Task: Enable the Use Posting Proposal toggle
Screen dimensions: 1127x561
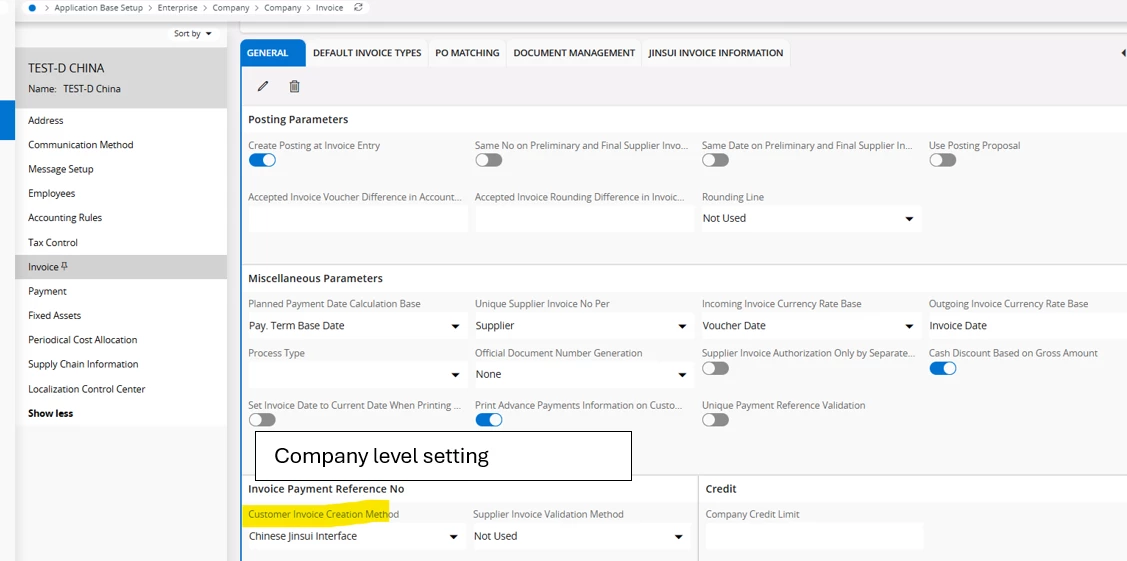Action: (942, 160)
